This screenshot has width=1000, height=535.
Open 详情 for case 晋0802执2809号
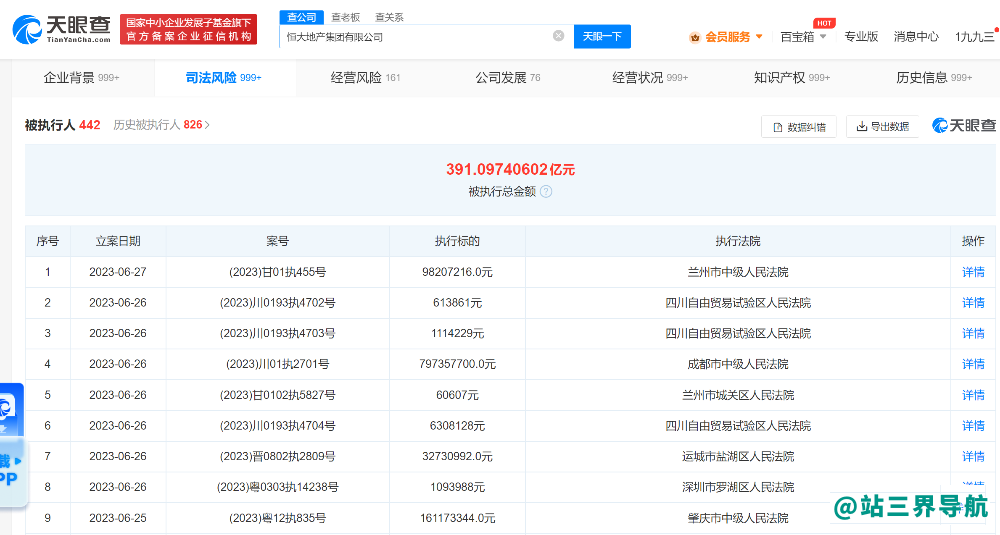pyautogui.click(x=973, y=457)
